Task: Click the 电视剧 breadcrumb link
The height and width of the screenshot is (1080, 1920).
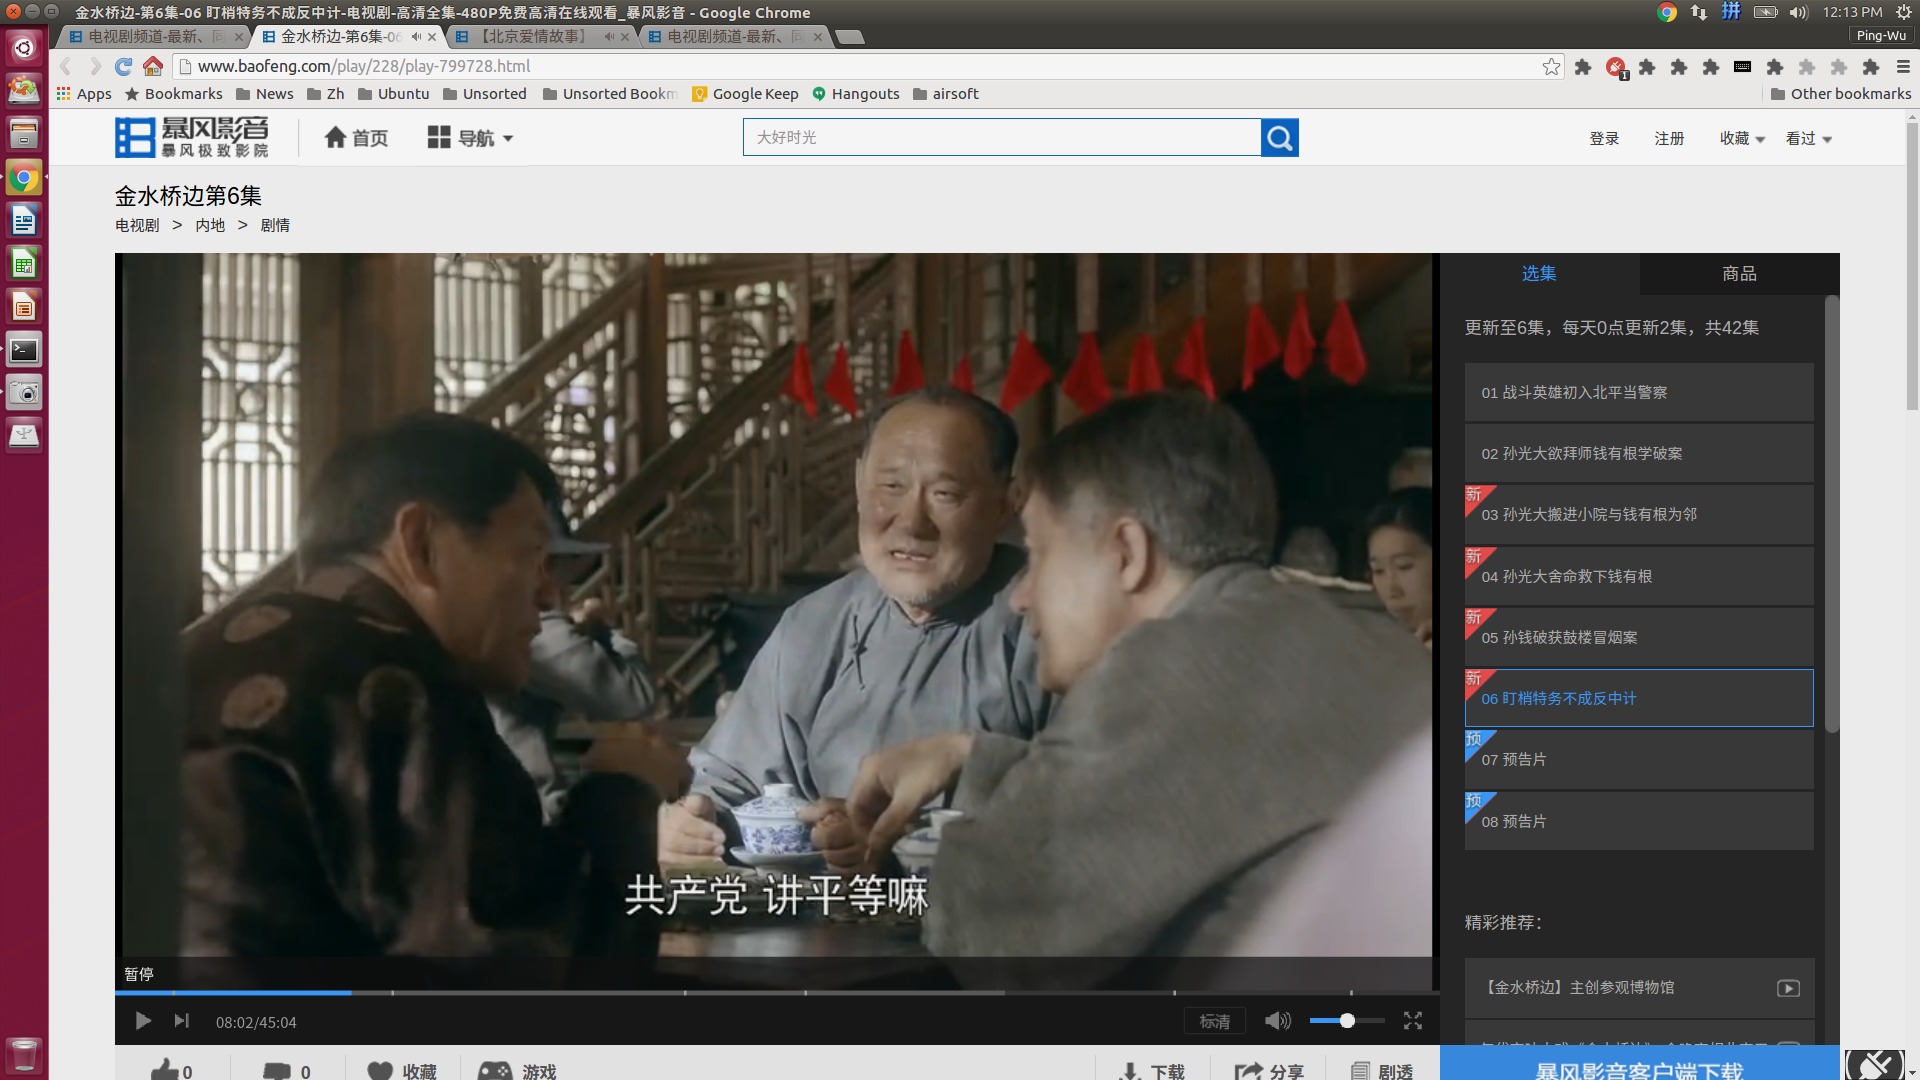Action: (137, 225)
